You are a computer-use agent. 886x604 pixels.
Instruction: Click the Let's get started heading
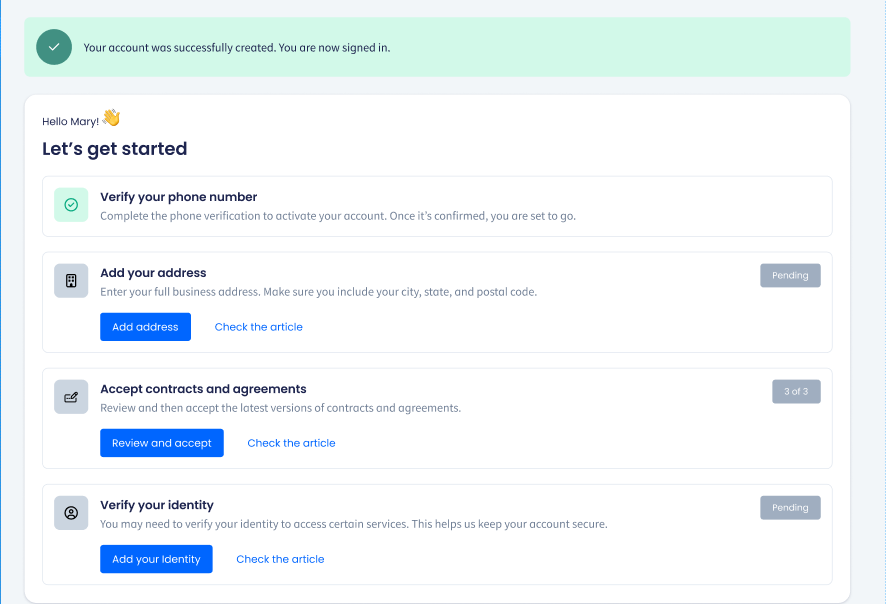pos(113,148)
